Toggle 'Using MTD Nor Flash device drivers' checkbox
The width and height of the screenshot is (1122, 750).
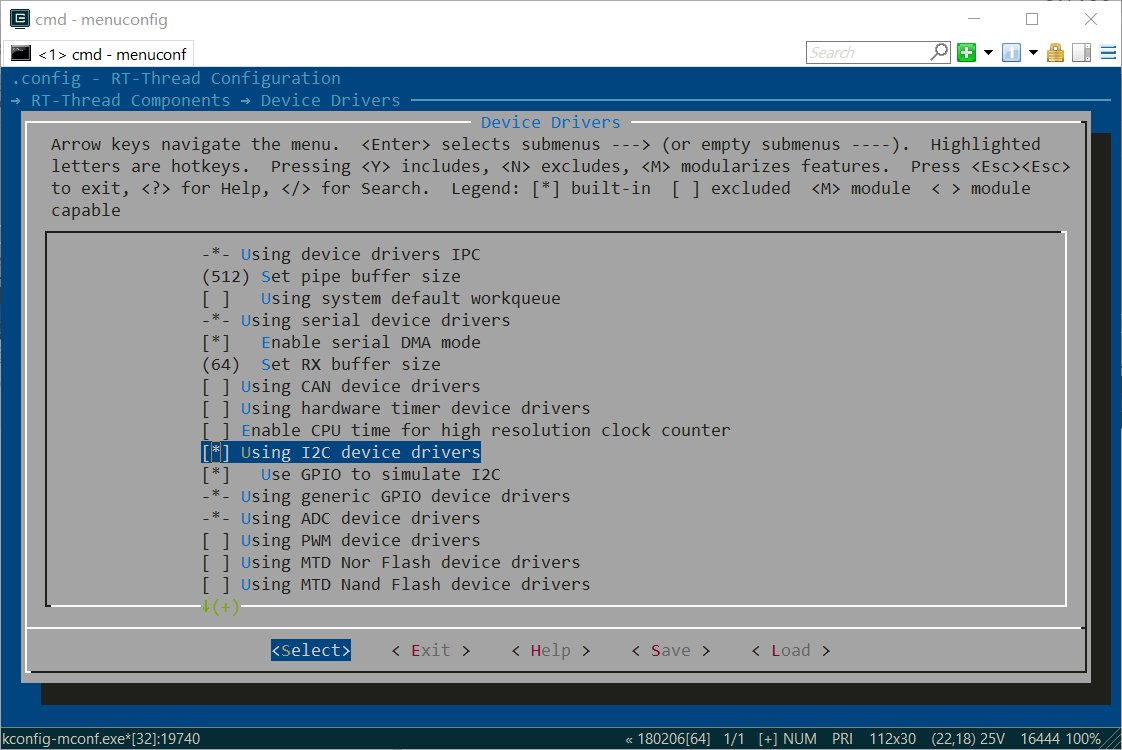click(216, 562)
